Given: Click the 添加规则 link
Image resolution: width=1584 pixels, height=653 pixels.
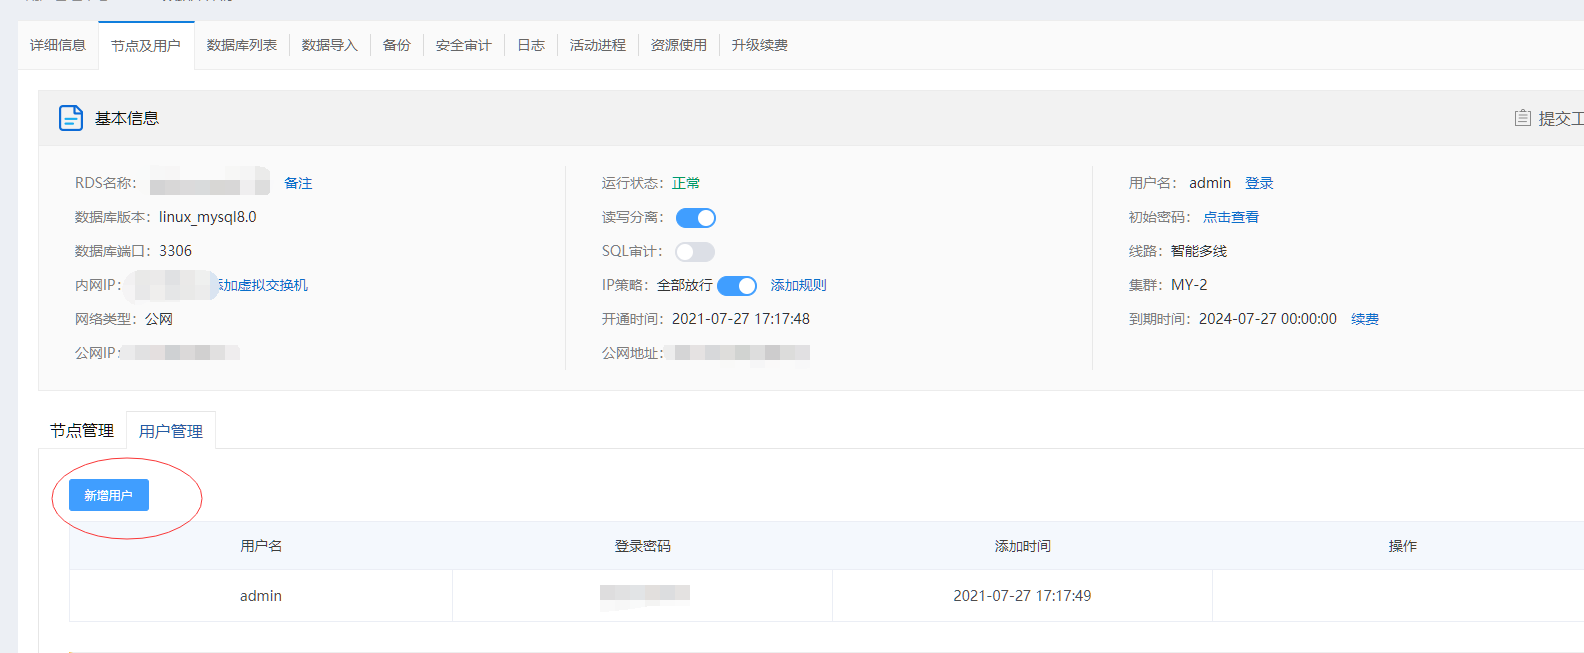Looking at the screenshot, I should pos(799,285).
